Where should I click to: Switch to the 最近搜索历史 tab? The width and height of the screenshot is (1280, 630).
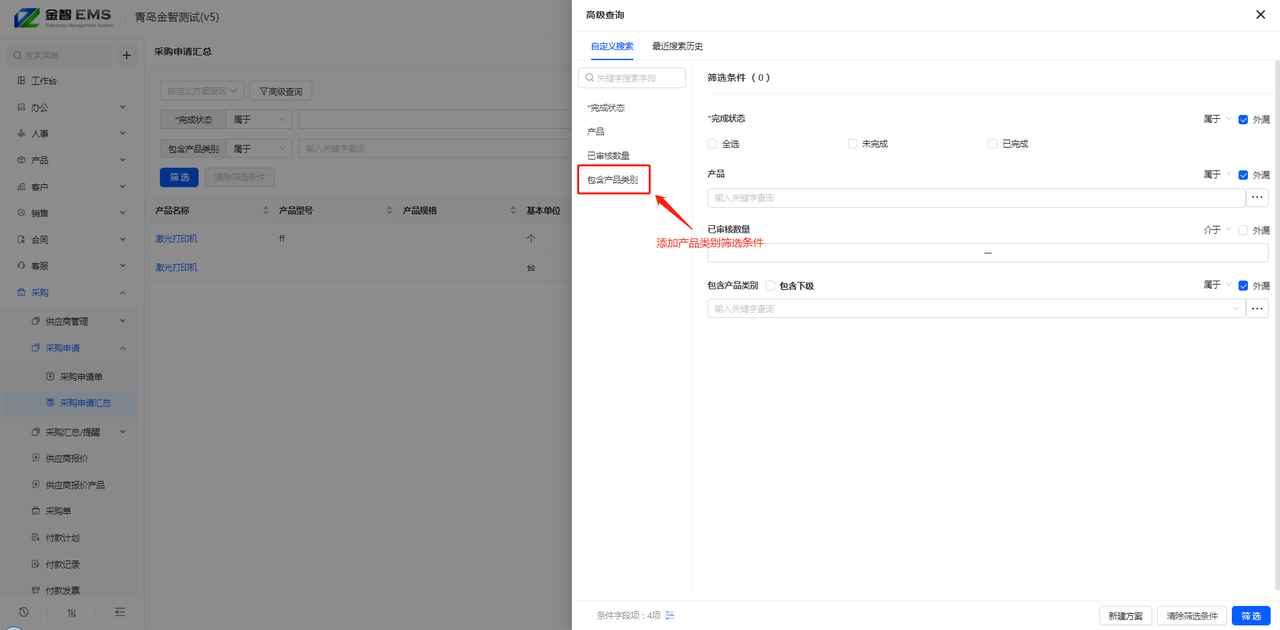tap(677, 46)
